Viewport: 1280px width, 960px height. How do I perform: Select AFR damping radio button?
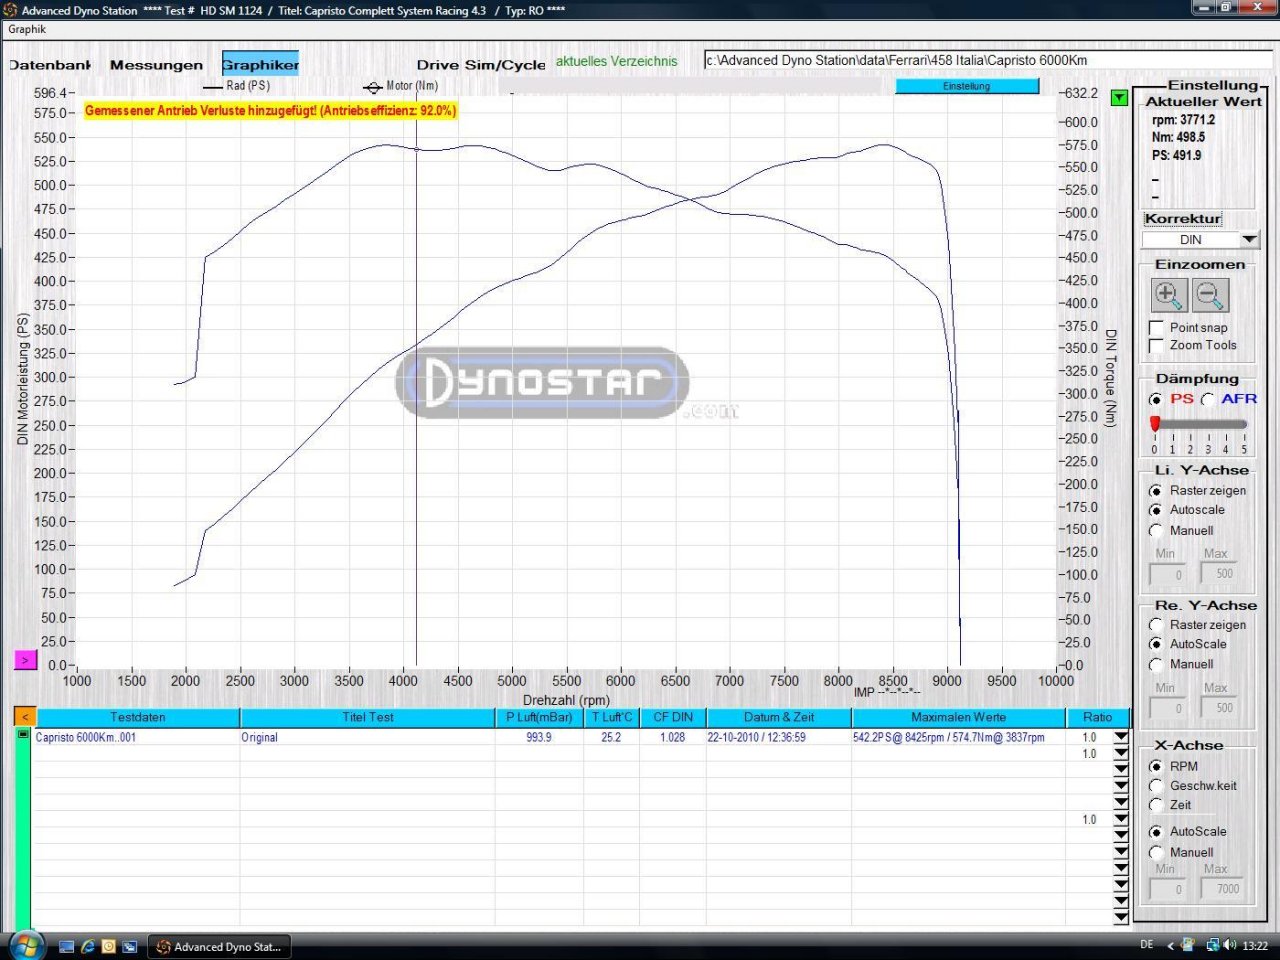(1208, 399)
